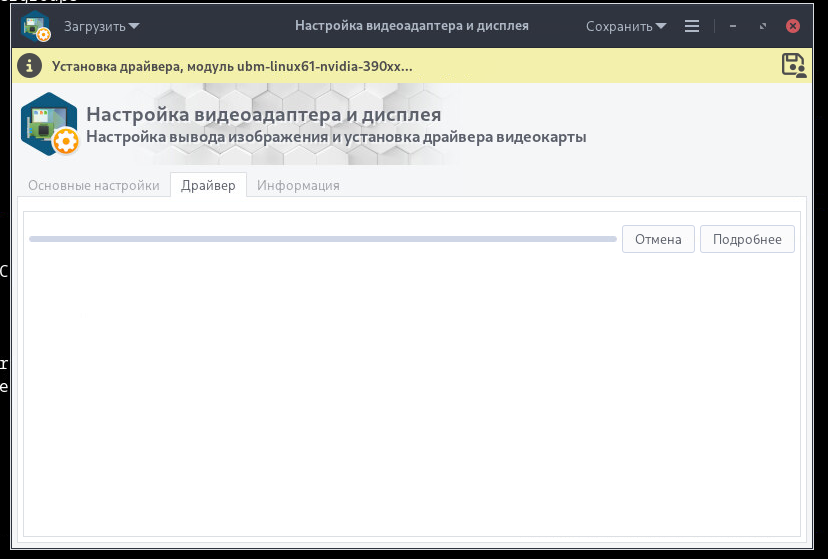
Task: Open the hamburger menu in the title bar
Action: [692, 26]
